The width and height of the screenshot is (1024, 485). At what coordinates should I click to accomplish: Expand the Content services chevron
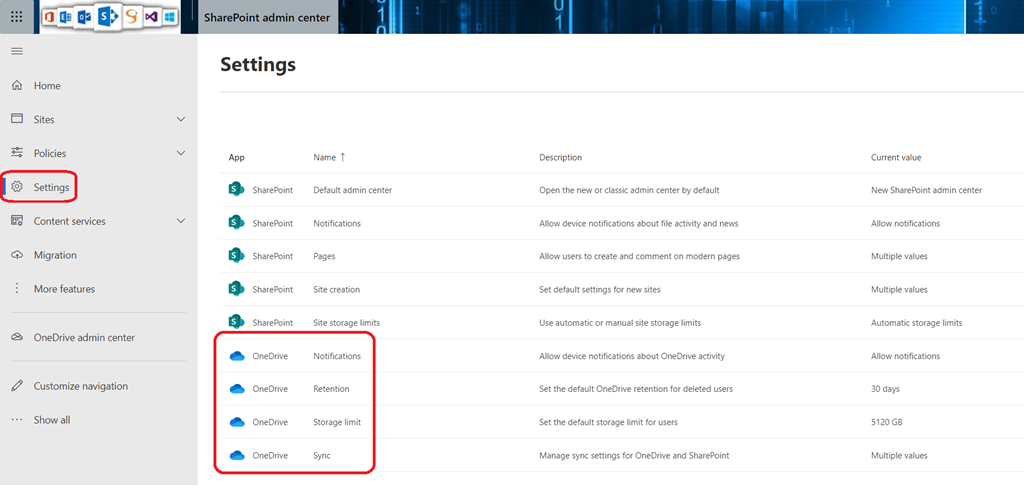point(181,221)
